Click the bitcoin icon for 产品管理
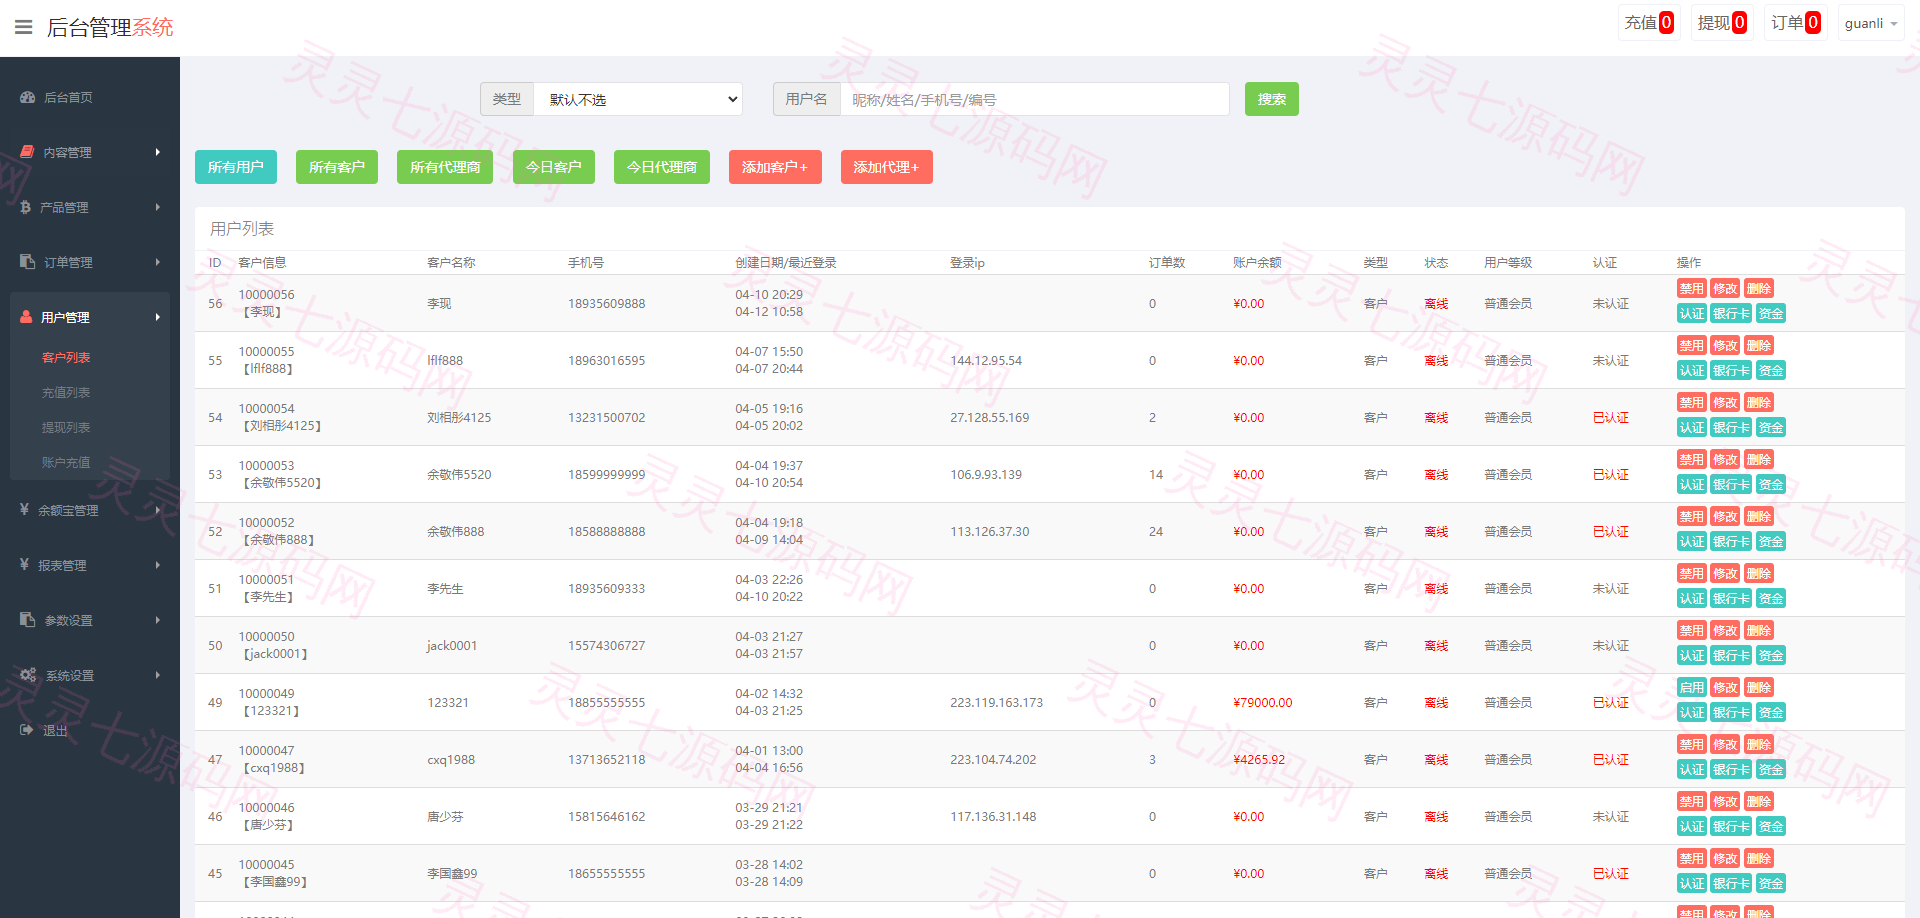This screenshot has height=918, width=1920. pos(25,207)
